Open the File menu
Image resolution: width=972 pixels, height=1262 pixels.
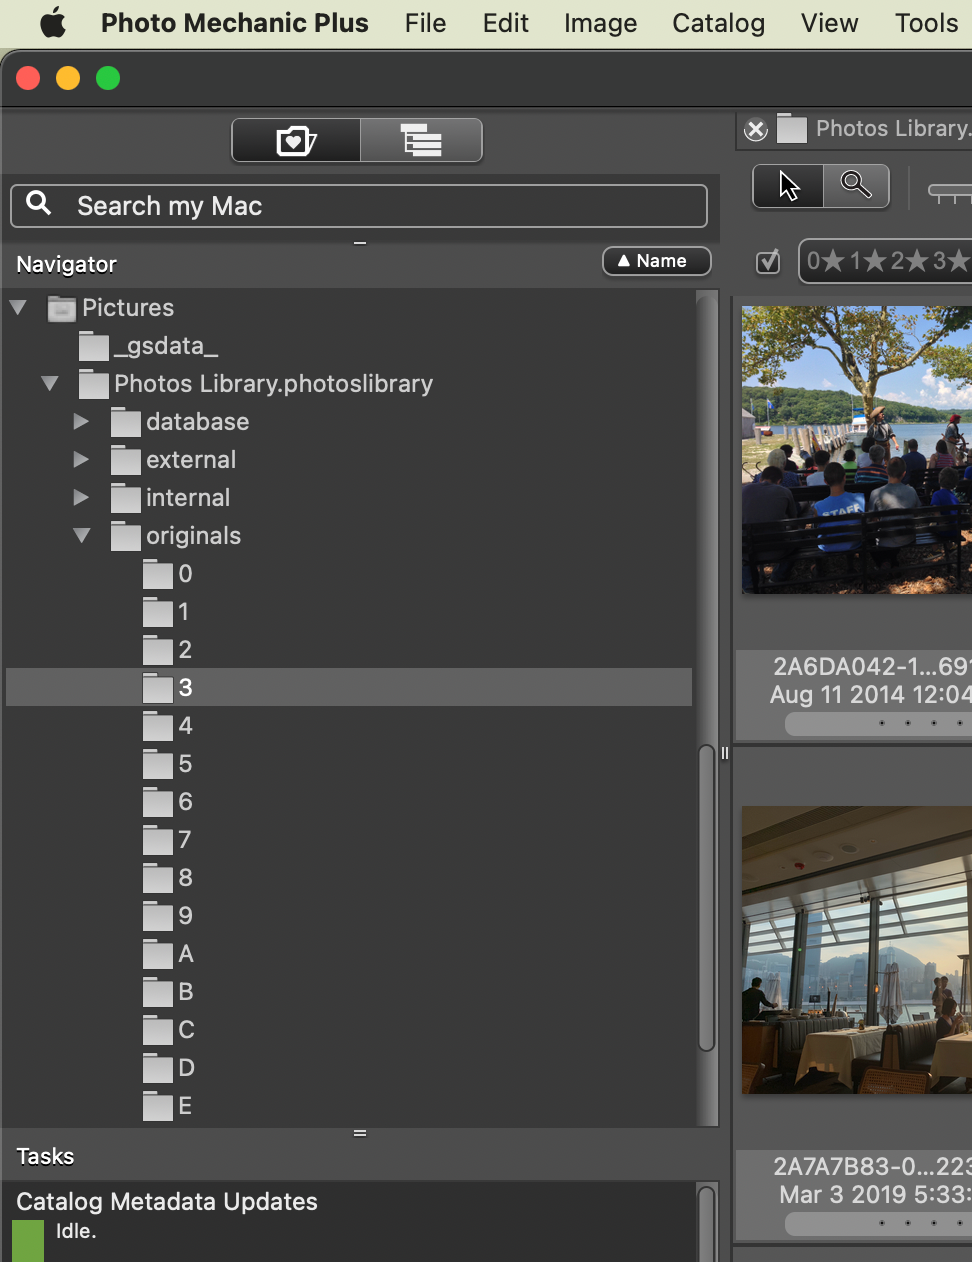pyautogui.click(x=425, y=23)
